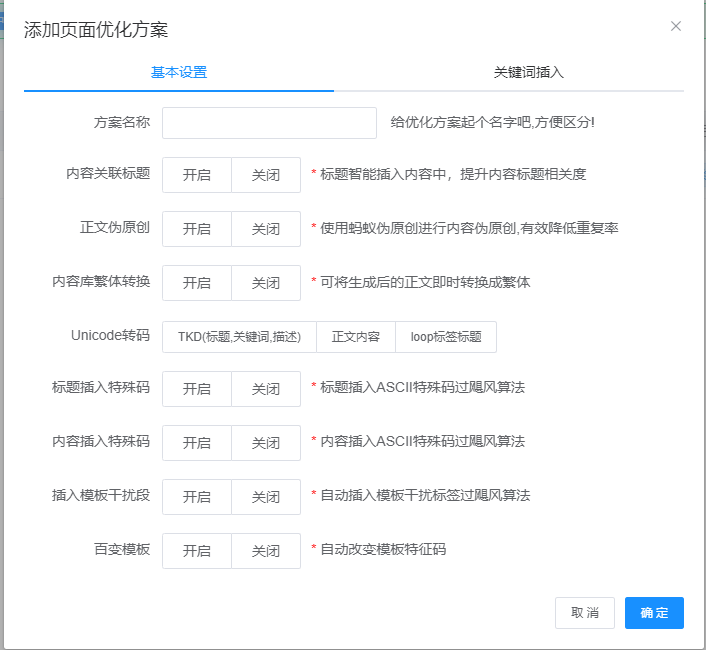Viewport: 706px width, 650px height.
Task: Disable 插入模板干扰段 option 关闭
Action: click(266, 497)
